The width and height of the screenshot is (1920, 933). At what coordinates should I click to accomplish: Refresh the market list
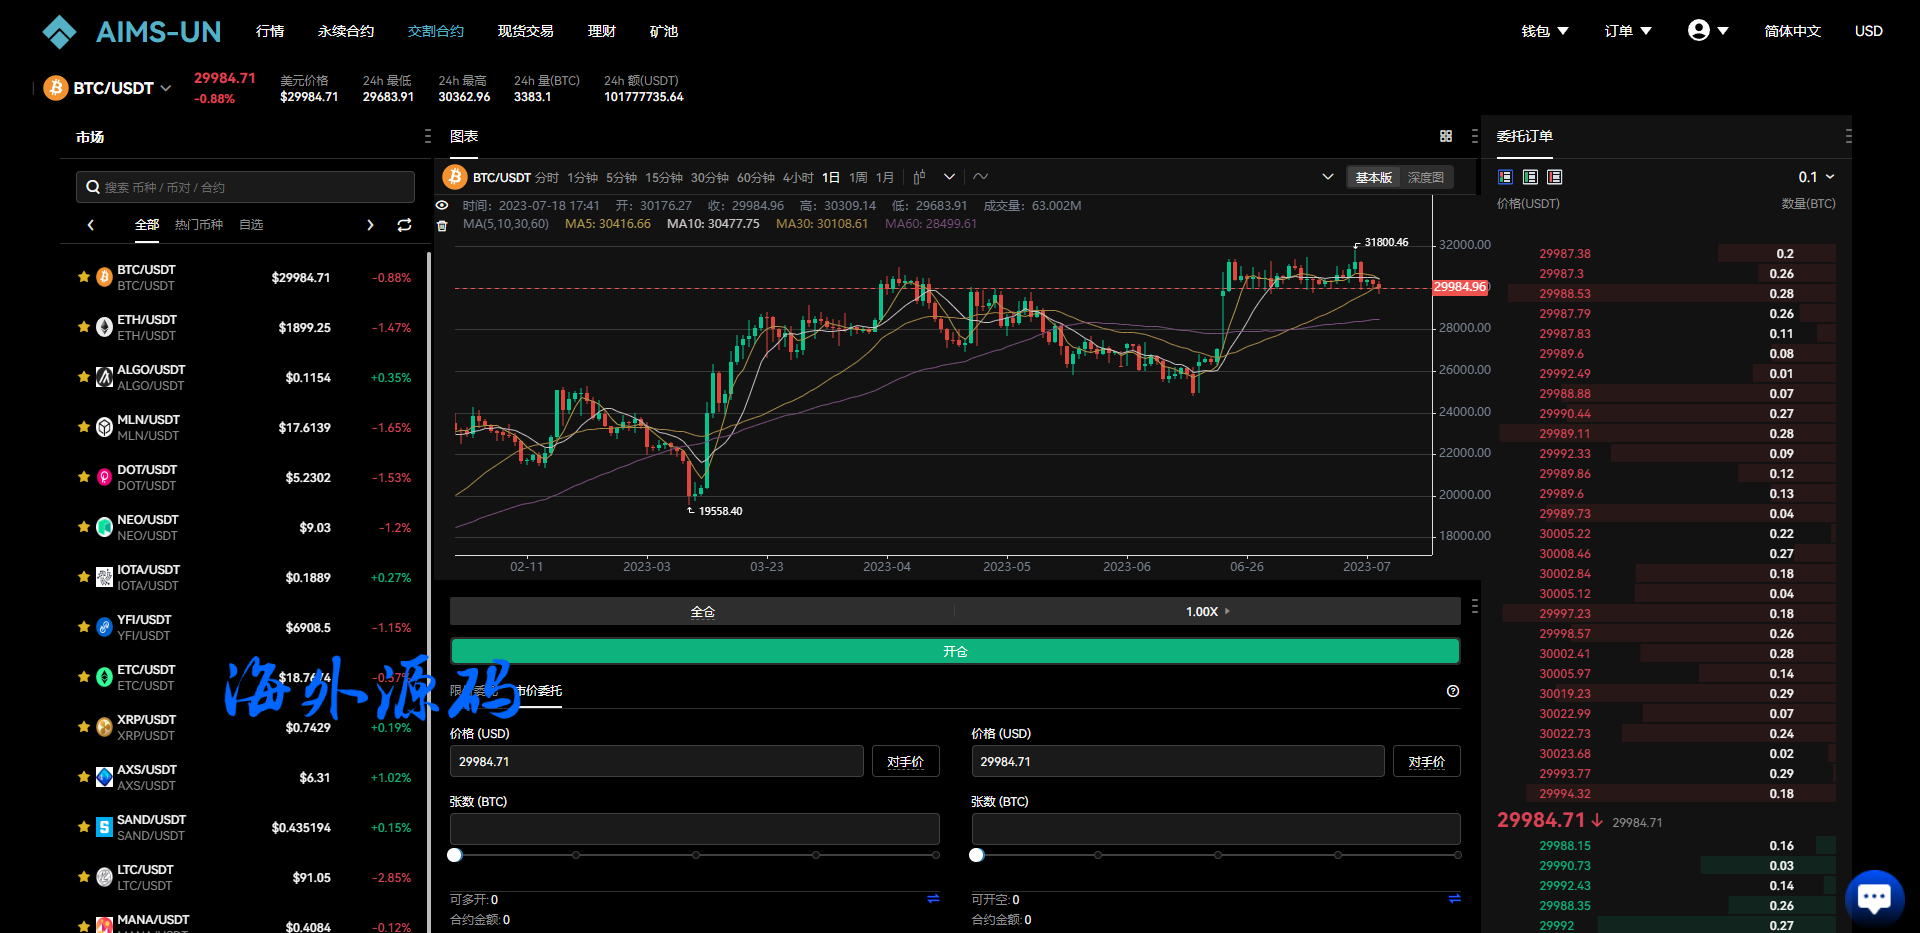click(x=404, y=225)
